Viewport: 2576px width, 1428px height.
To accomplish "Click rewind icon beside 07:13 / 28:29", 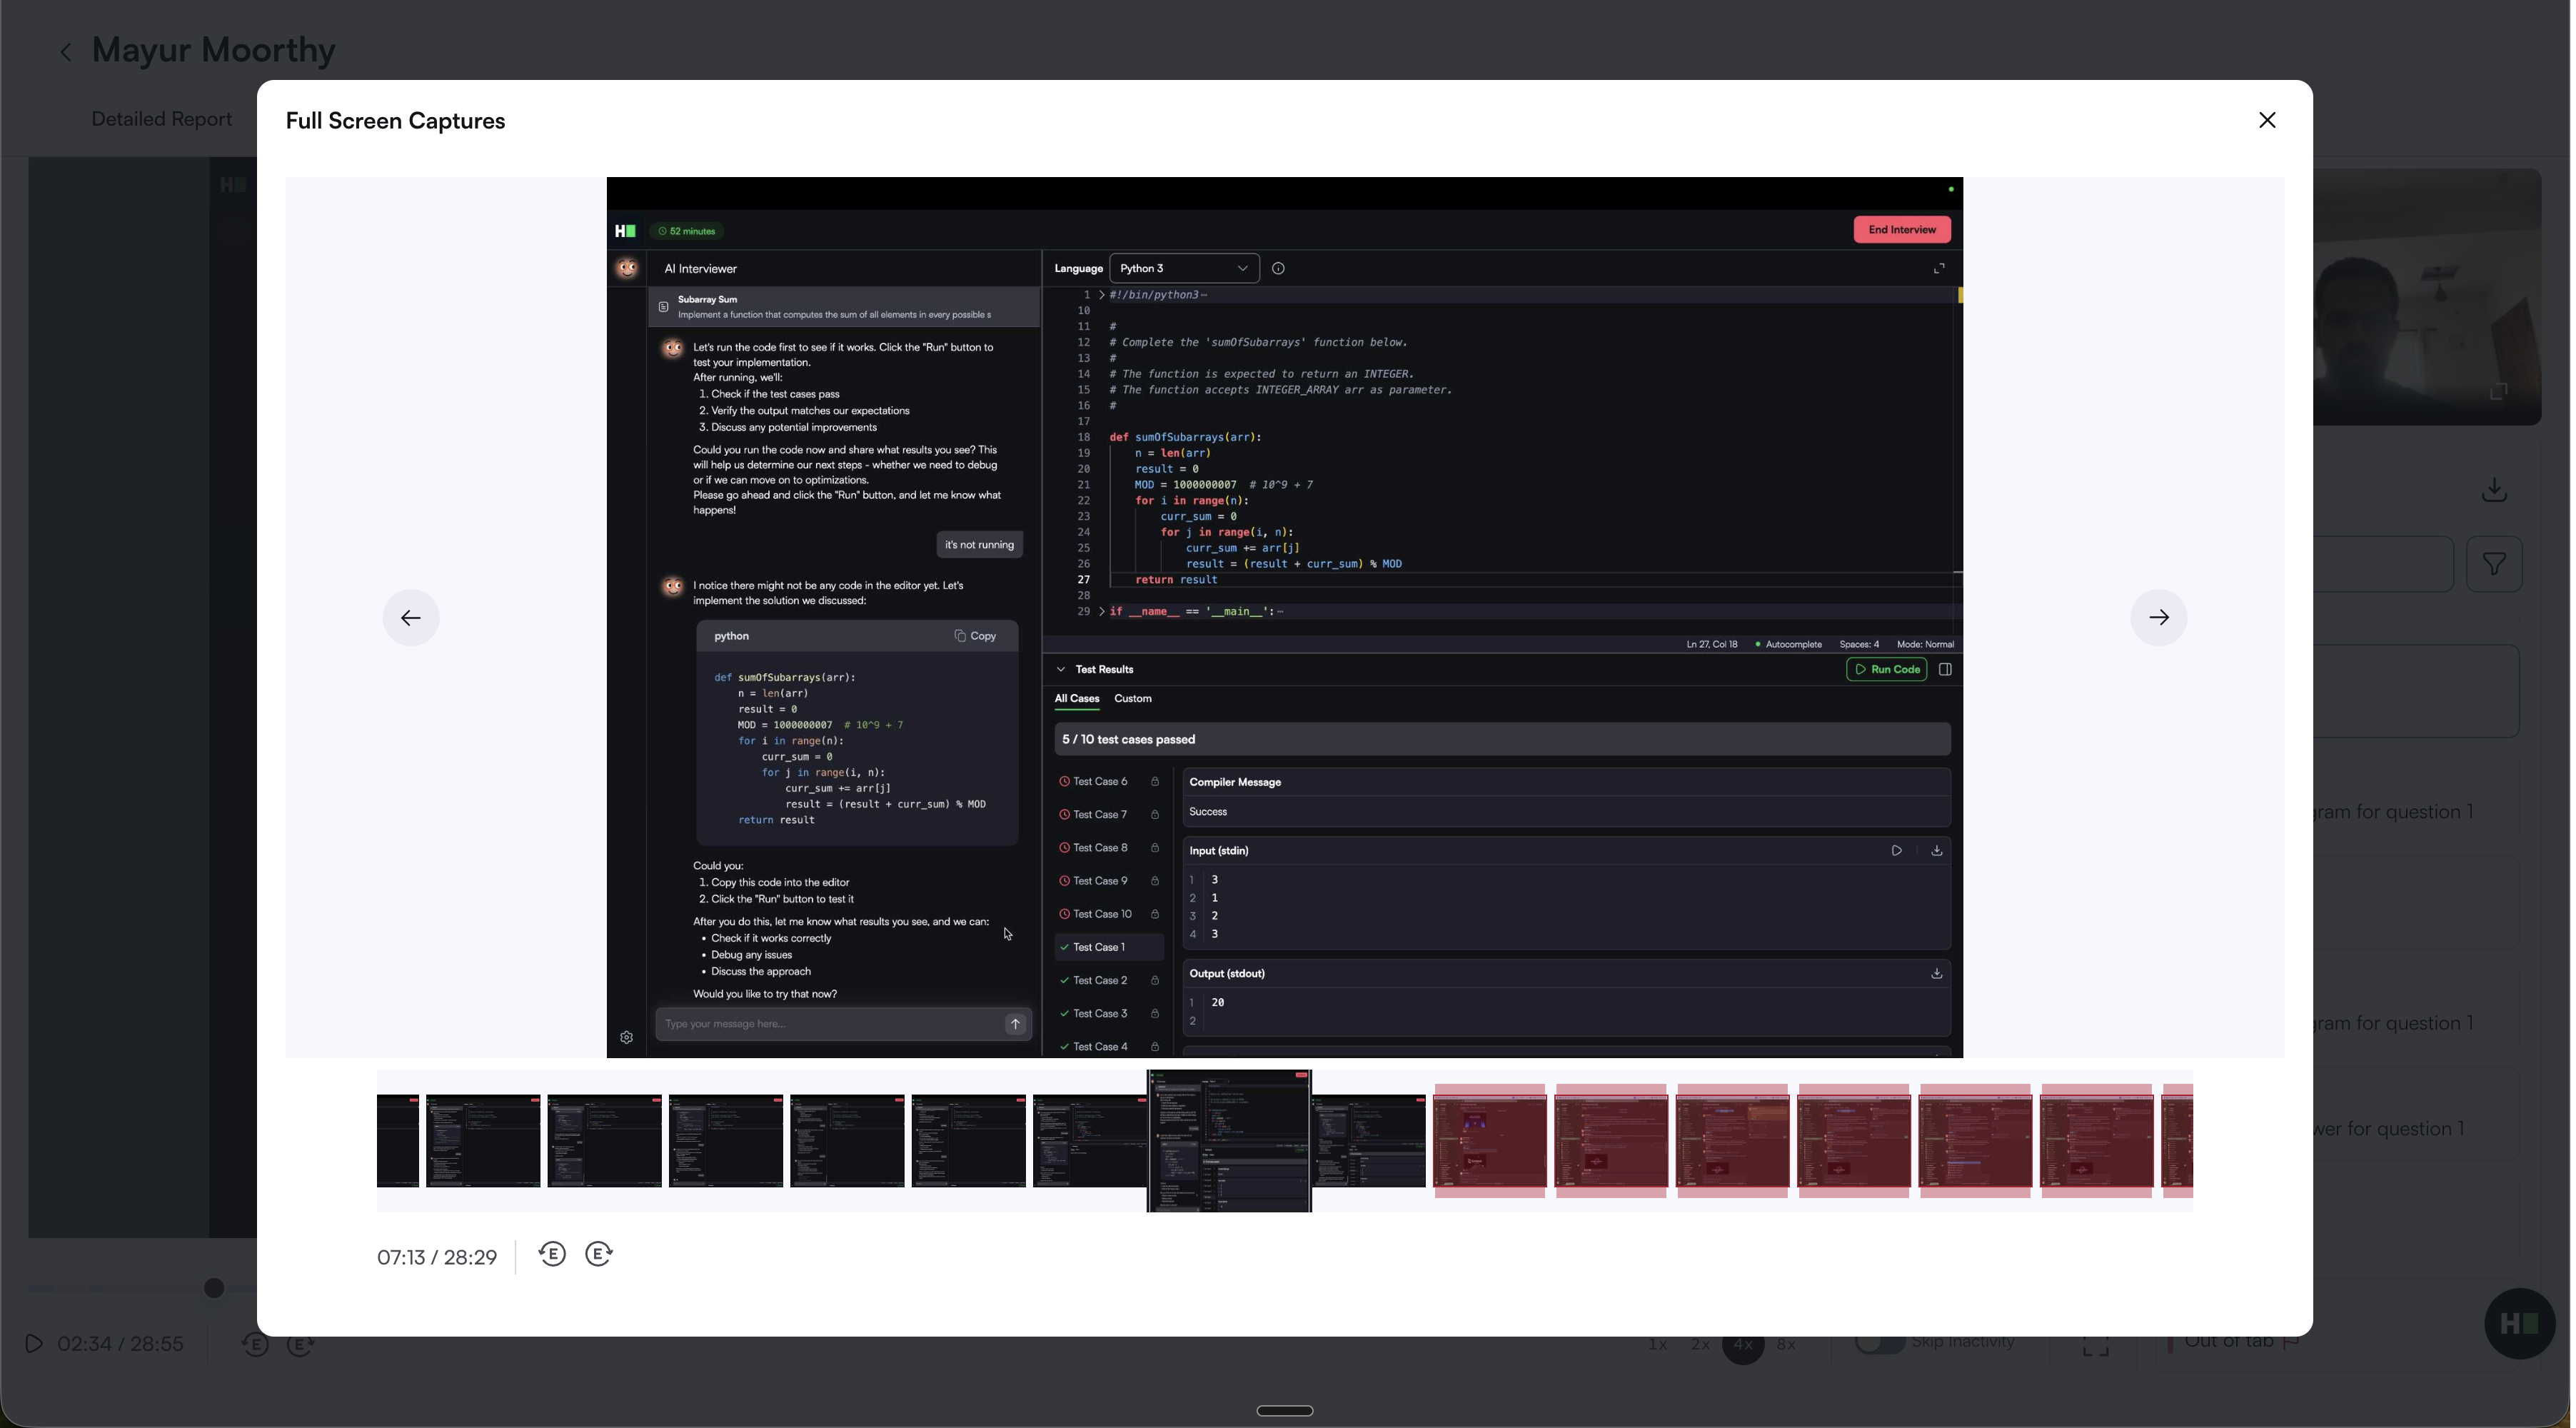I will point(553,1255).
